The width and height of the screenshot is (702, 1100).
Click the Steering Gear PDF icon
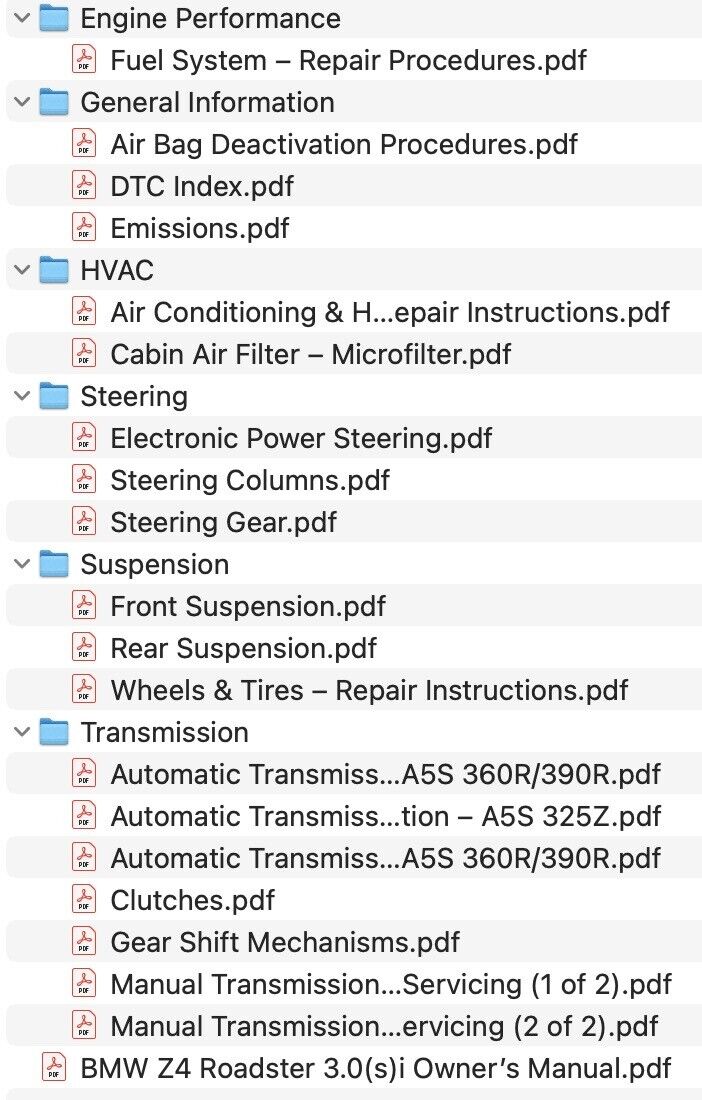tap(85, 522)
